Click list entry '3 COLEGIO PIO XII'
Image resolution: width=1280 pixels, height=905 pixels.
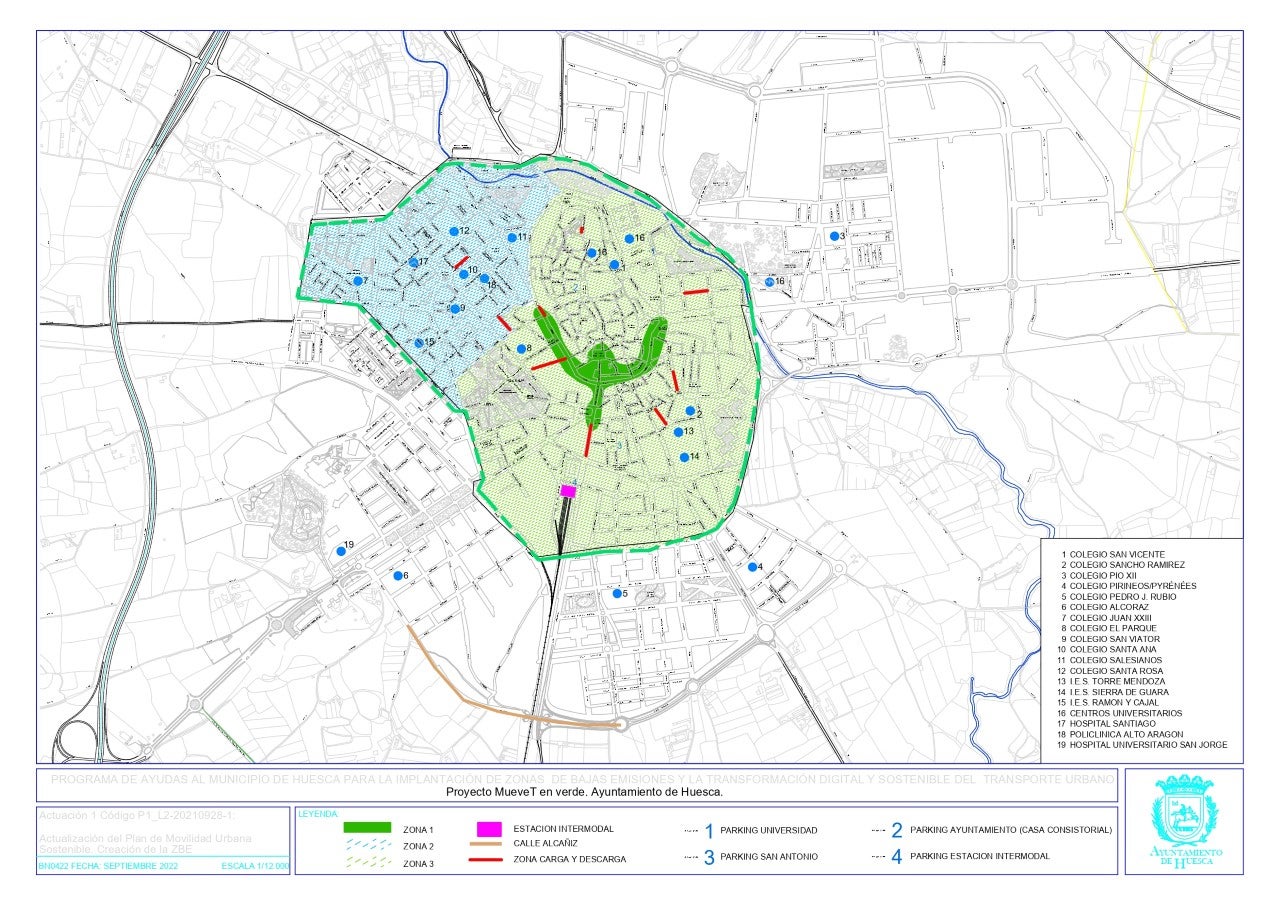click(1099, 575)
